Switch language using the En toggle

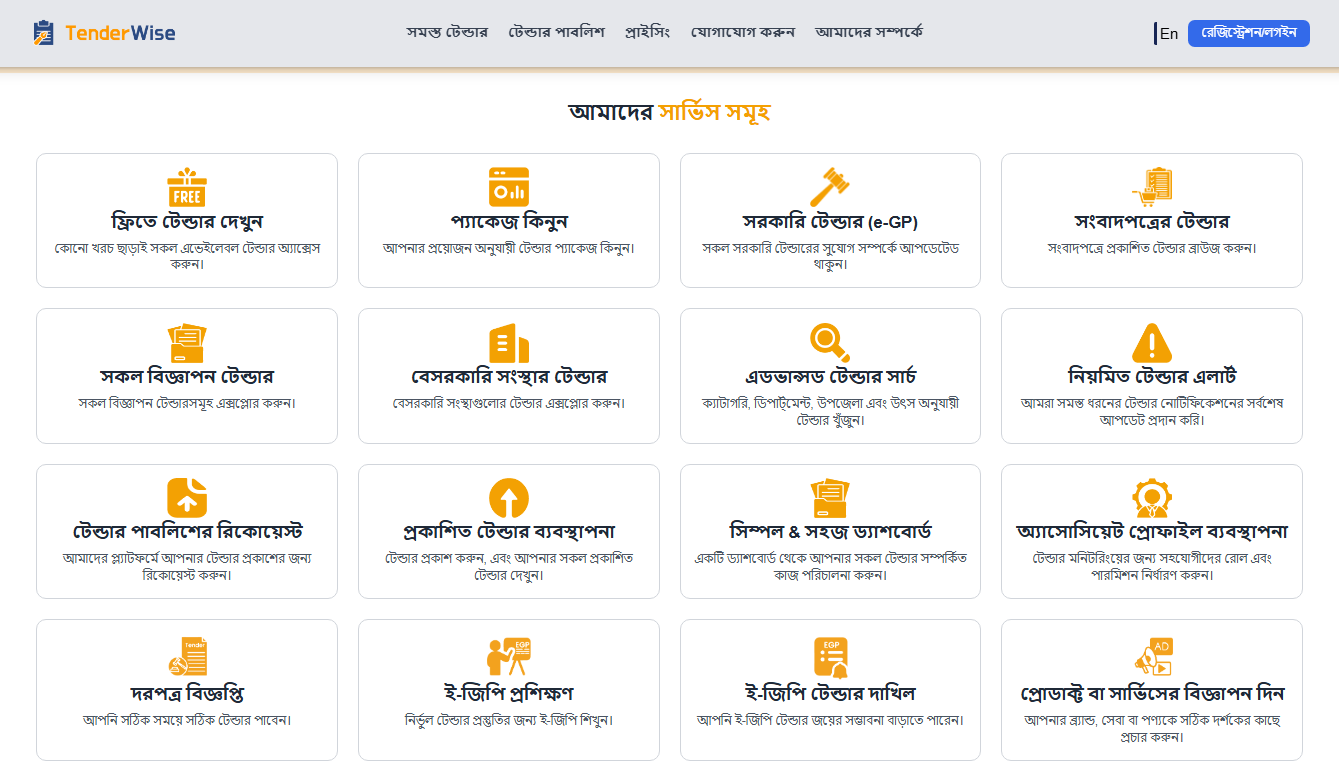tap(1168, 33)
